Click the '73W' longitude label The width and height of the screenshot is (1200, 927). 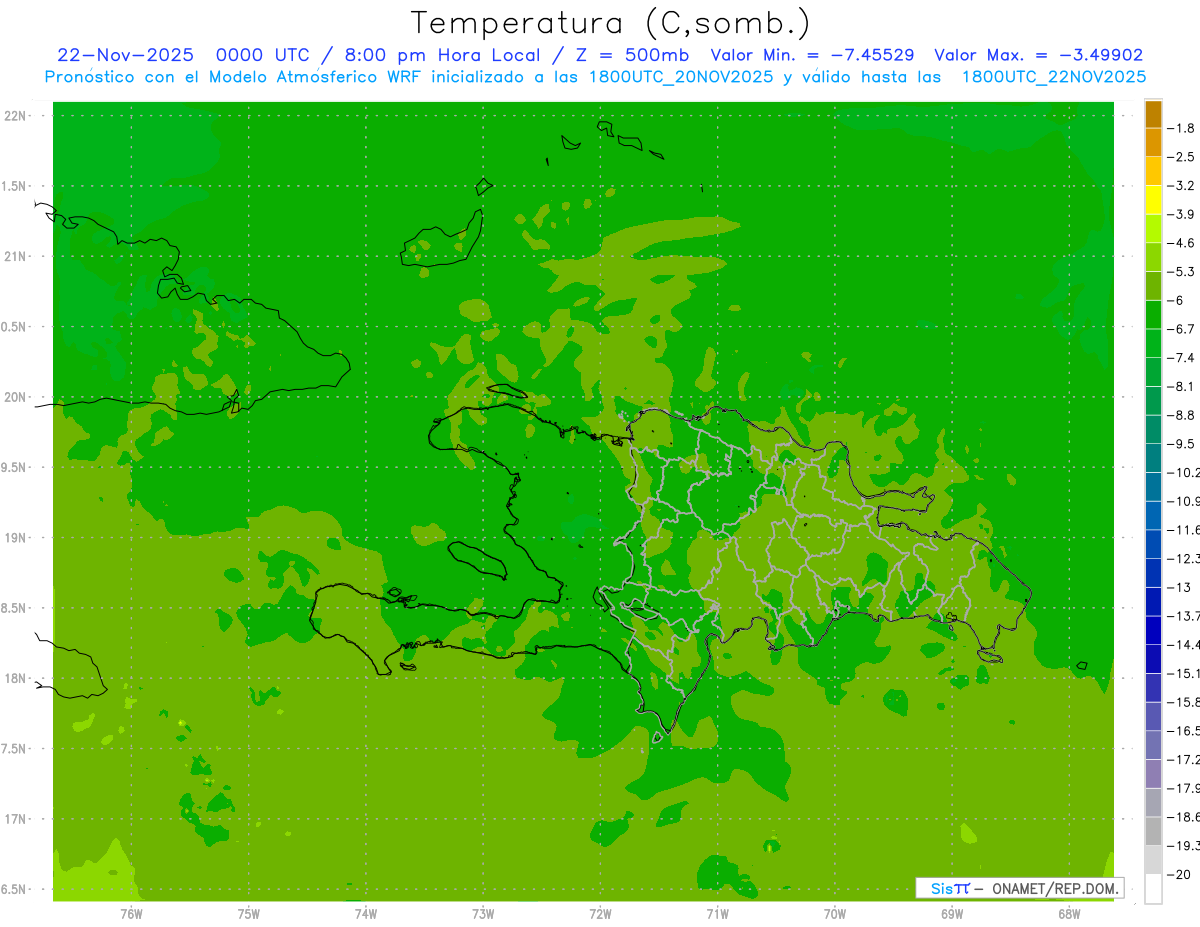[x=483, y=913]
